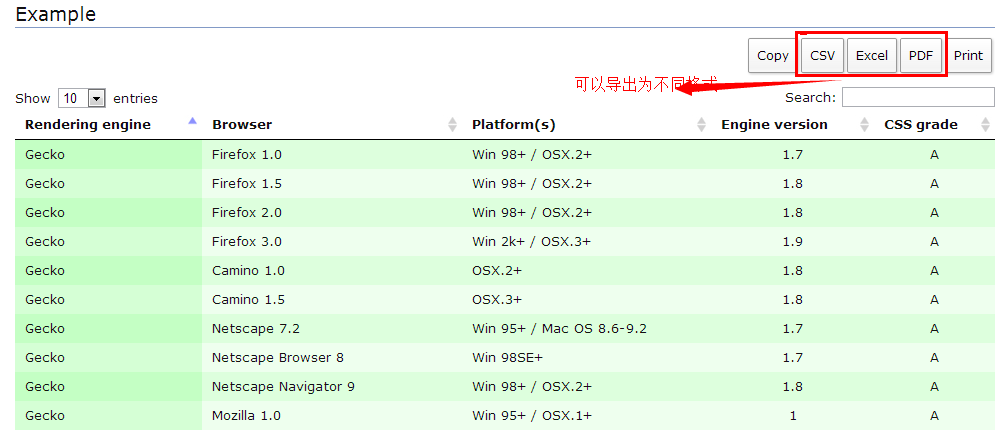Sort by the Browser column header
Image resolution: width=996 pixels, height=437 pixels.
(332, 124)
